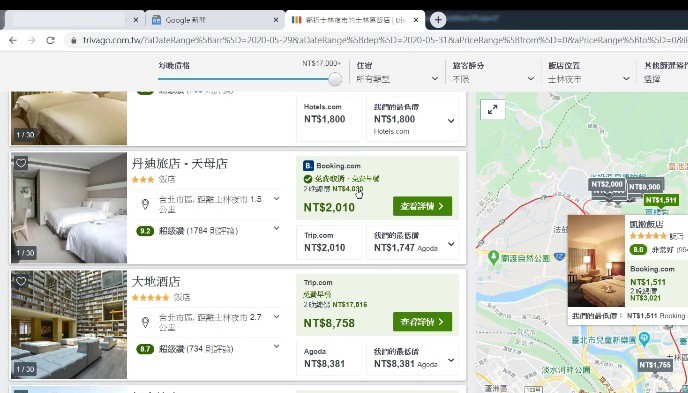Expand the 丹迪旅店 reviews chevron
This screenshot has width=688, height=393.
click(x=276, y=228)
